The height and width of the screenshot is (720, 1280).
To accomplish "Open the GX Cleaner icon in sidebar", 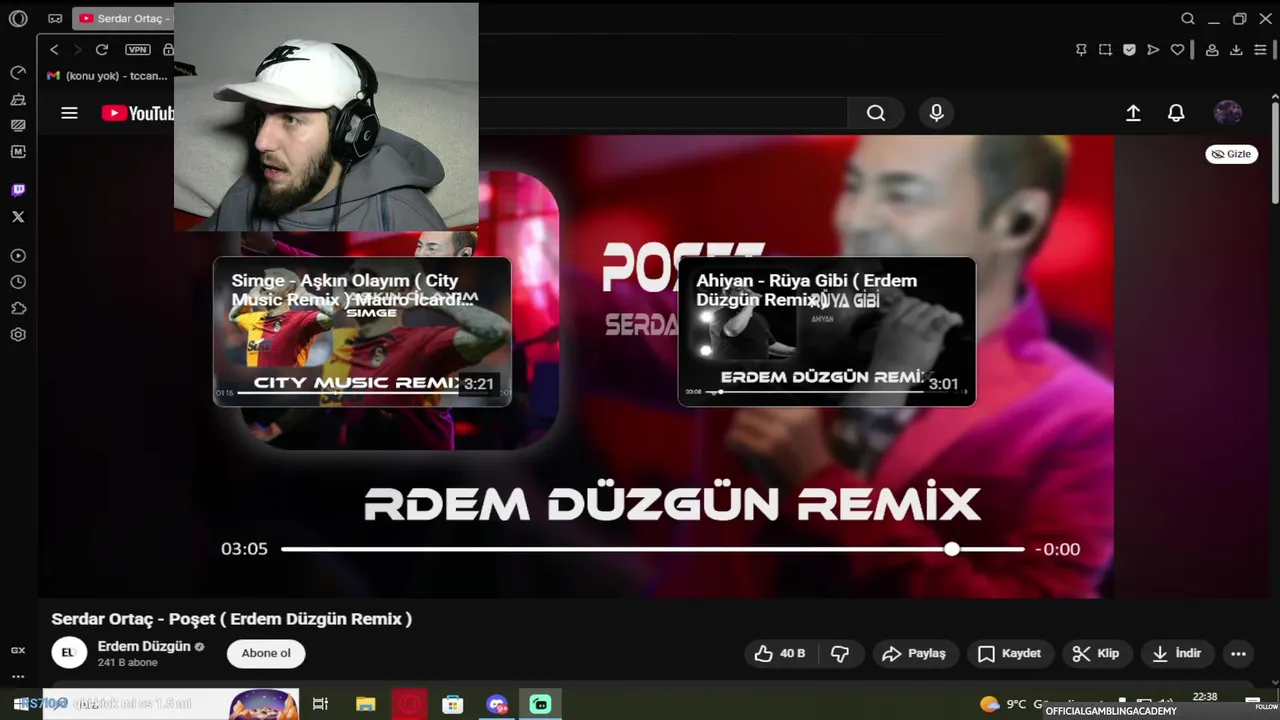I will point(18,99).
